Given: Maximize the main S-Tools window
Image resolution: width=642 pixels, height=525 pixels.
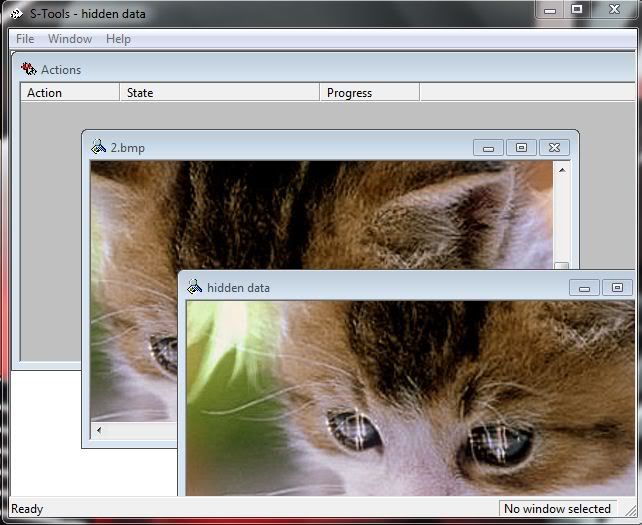Looking at the screenshot, I should (x=577, y=9).
